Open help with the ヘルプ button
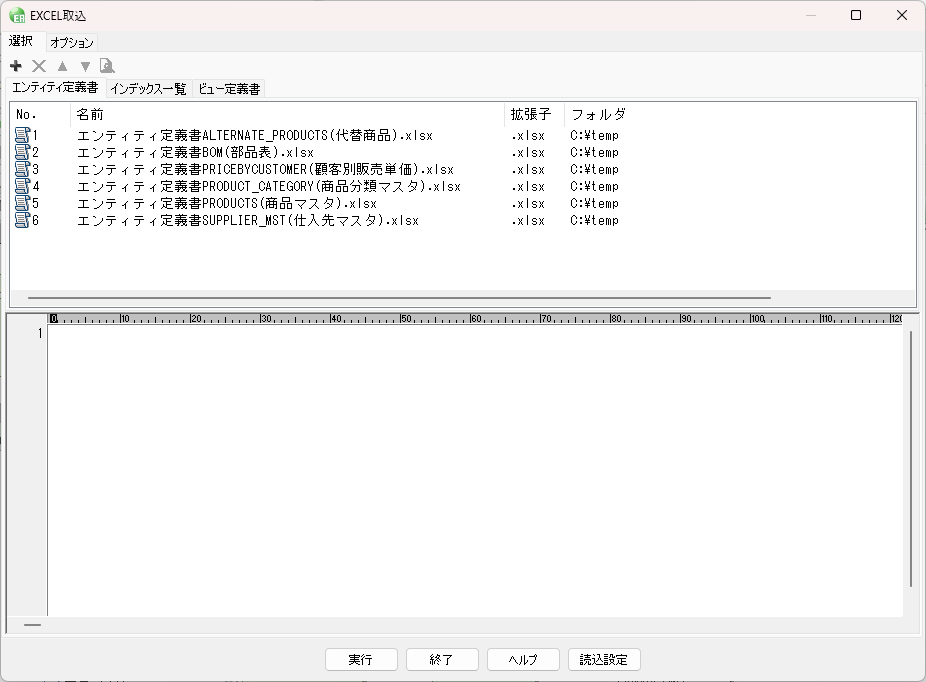This screenshot has width=926, height=682. coord(523,660)
